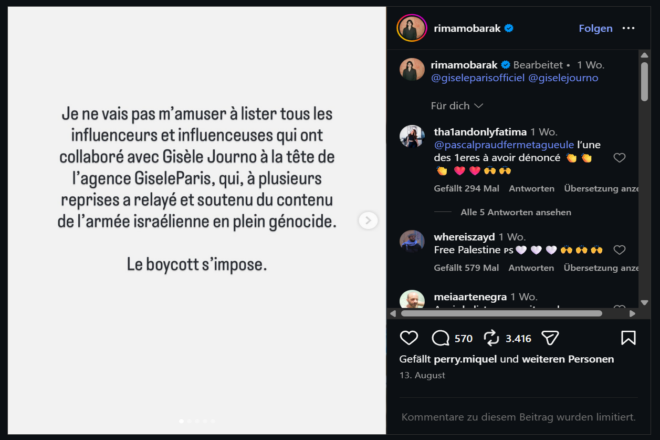This screenshot has height=440, width=660.
Task: Open @giselejourno mention link
Action: (563, 78)
